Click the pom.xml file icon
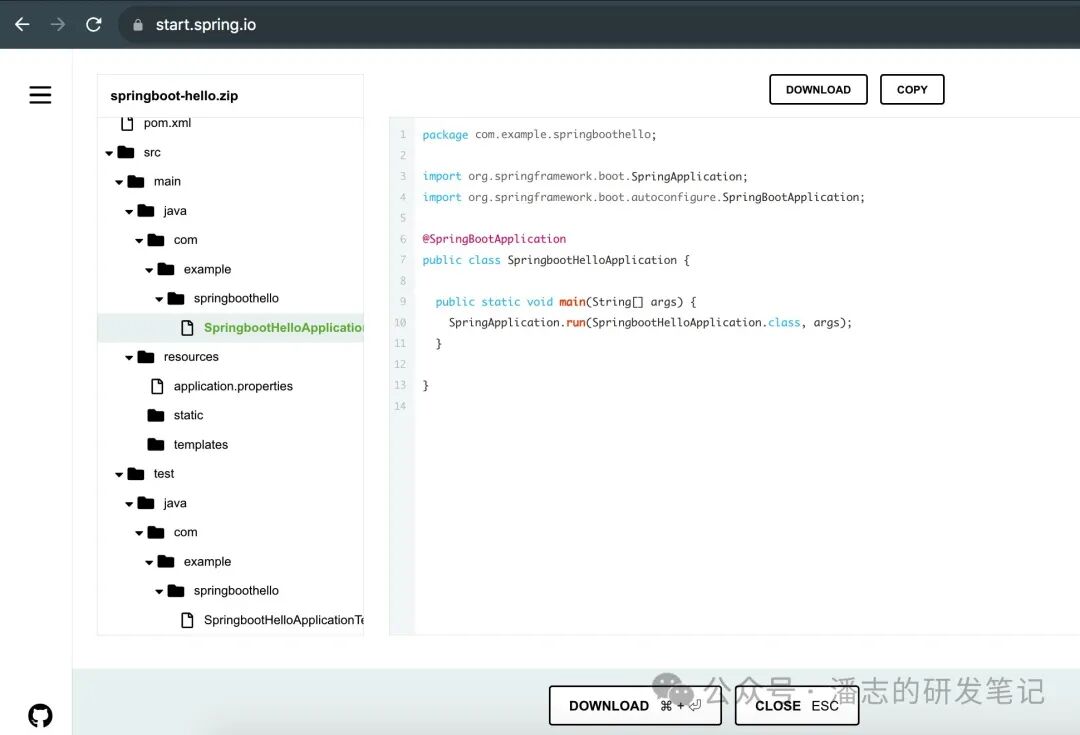1080x735 pixels. pos(127,123)
